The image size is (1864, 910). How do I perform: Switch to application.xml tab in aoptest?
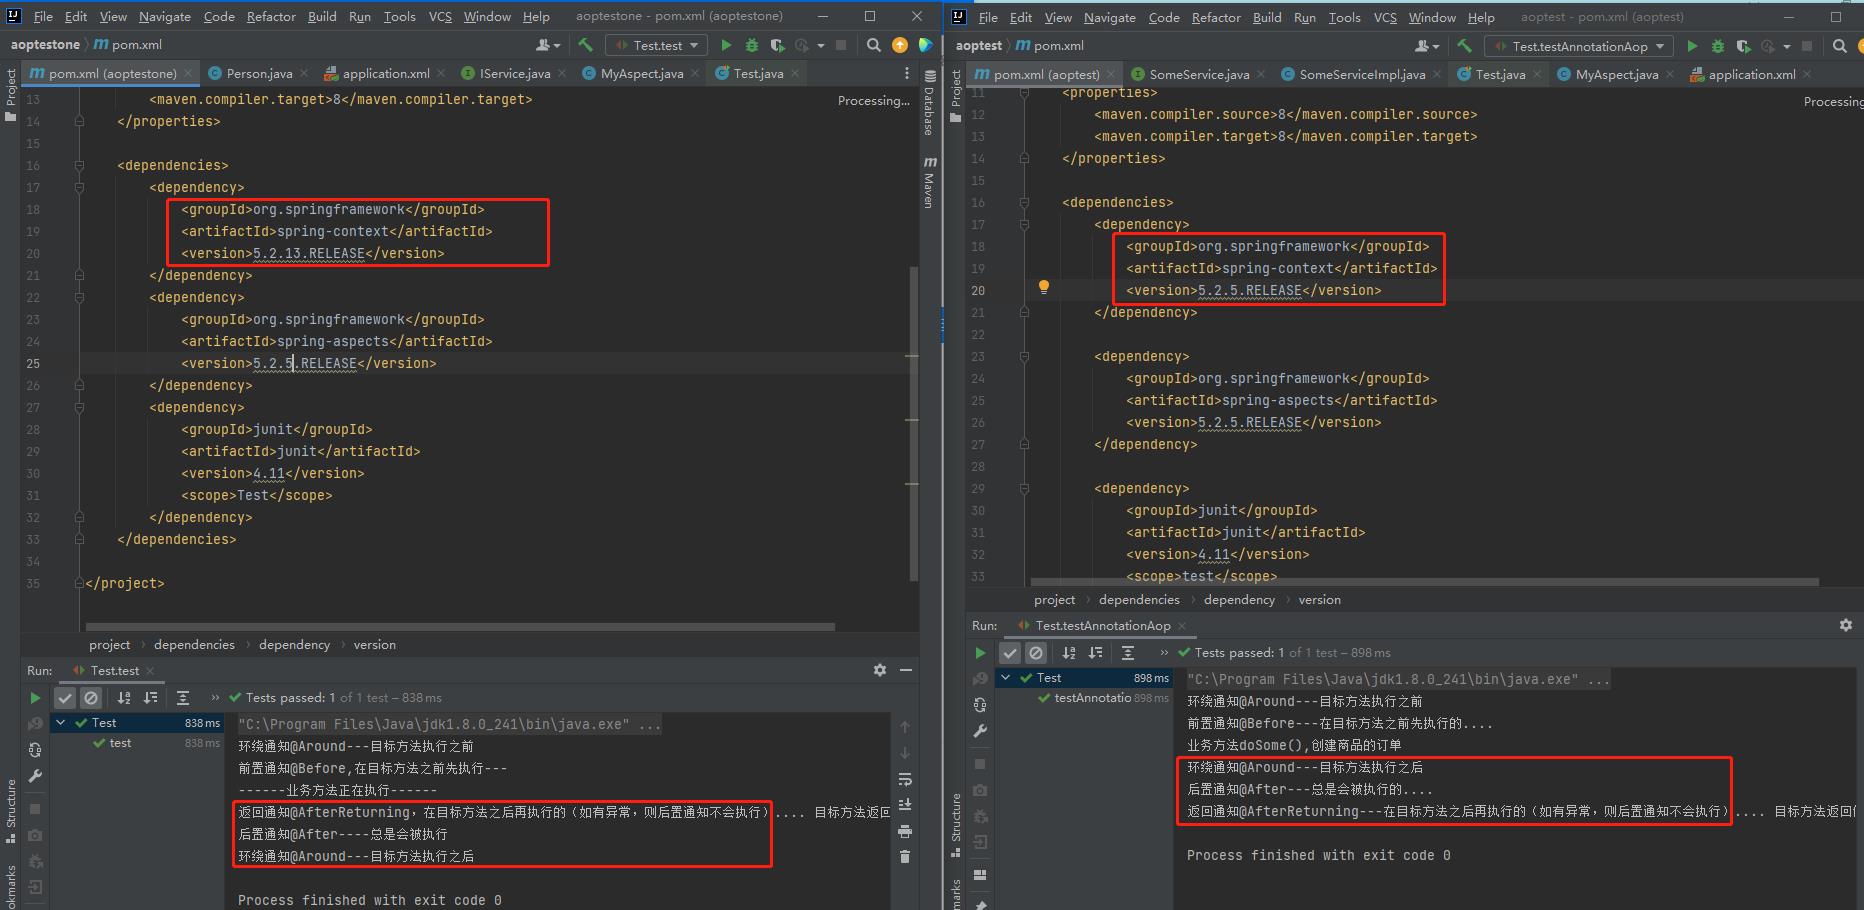pyautogui.click(x=1751, y=74)
